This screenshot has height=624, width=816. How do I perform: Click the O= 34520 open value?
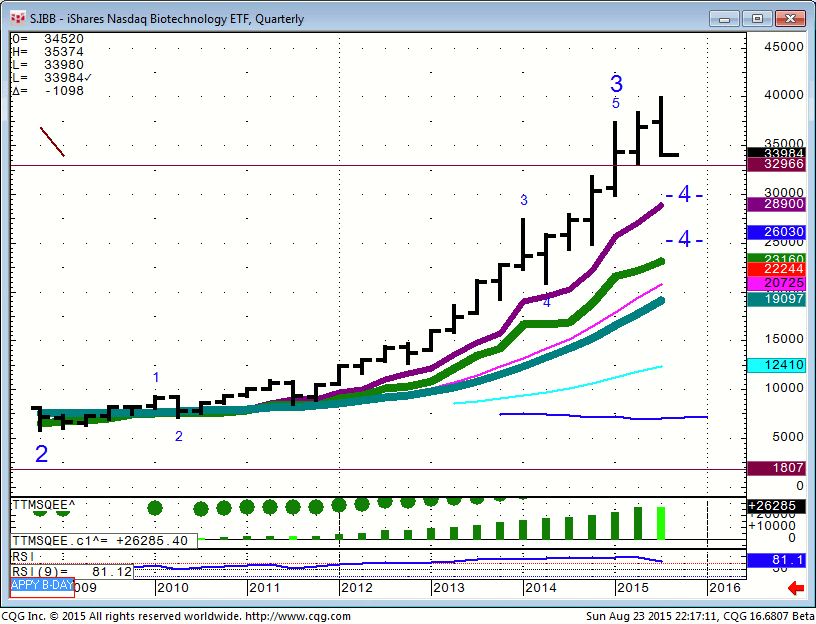[47, 39]
